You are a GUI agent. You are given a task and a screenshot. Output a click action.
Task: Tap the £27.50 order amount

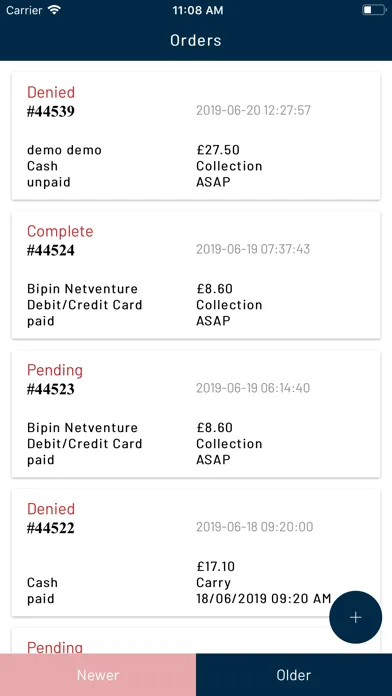click(218, 150)
